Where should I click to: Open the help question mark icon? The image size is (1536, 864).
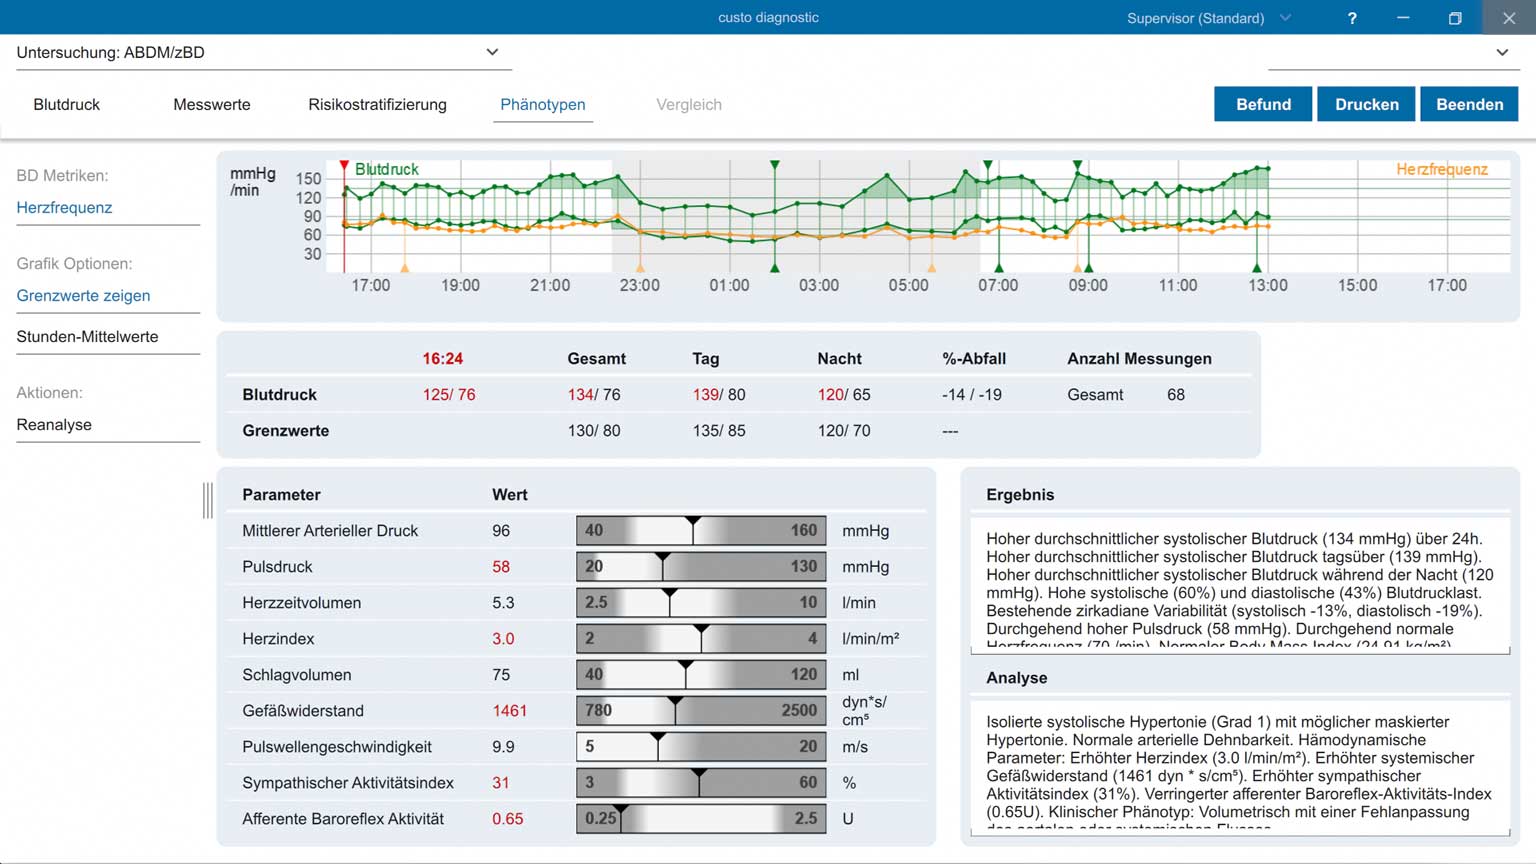[x=1352, y=18]
